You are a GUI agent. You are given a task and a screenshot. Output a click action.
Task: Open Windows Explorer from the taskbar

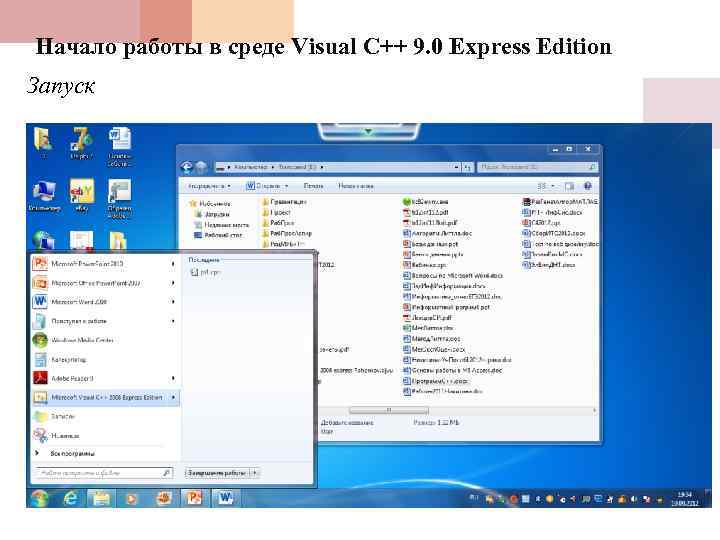tap(101, 498)
